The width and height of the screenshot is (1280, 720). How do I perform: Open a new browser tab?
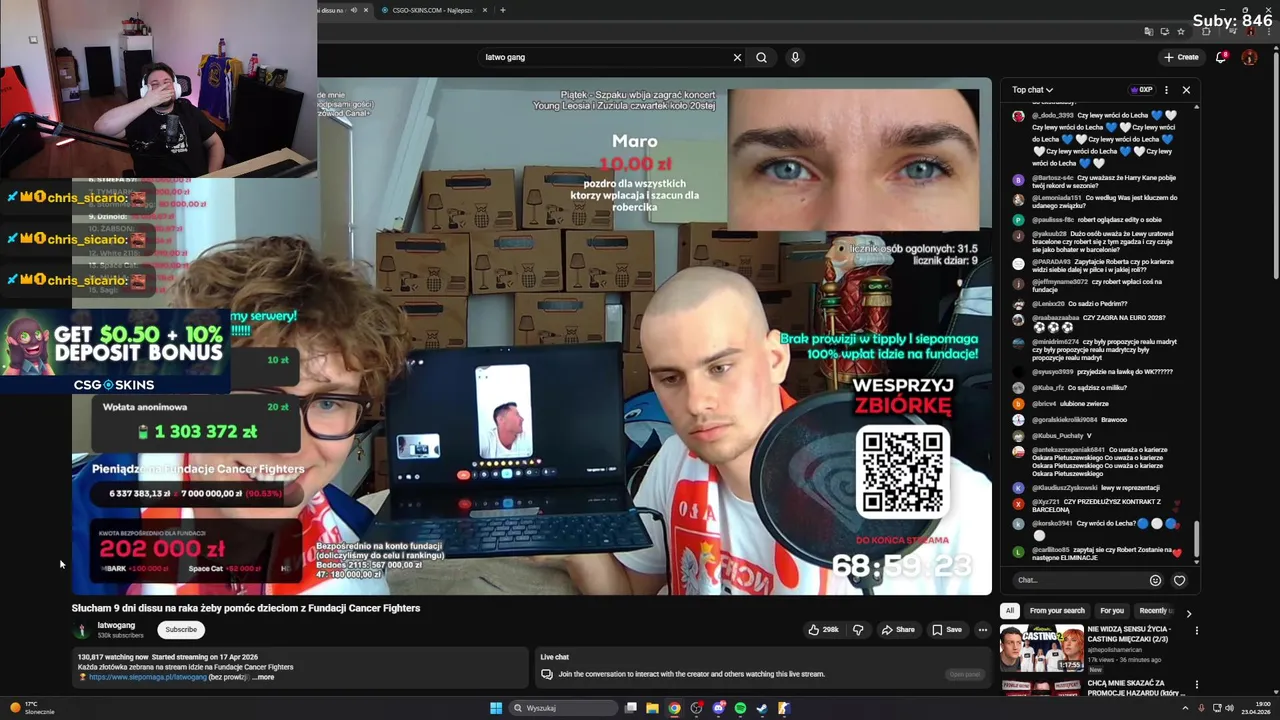pyautogui.click(x=502, y=10)
